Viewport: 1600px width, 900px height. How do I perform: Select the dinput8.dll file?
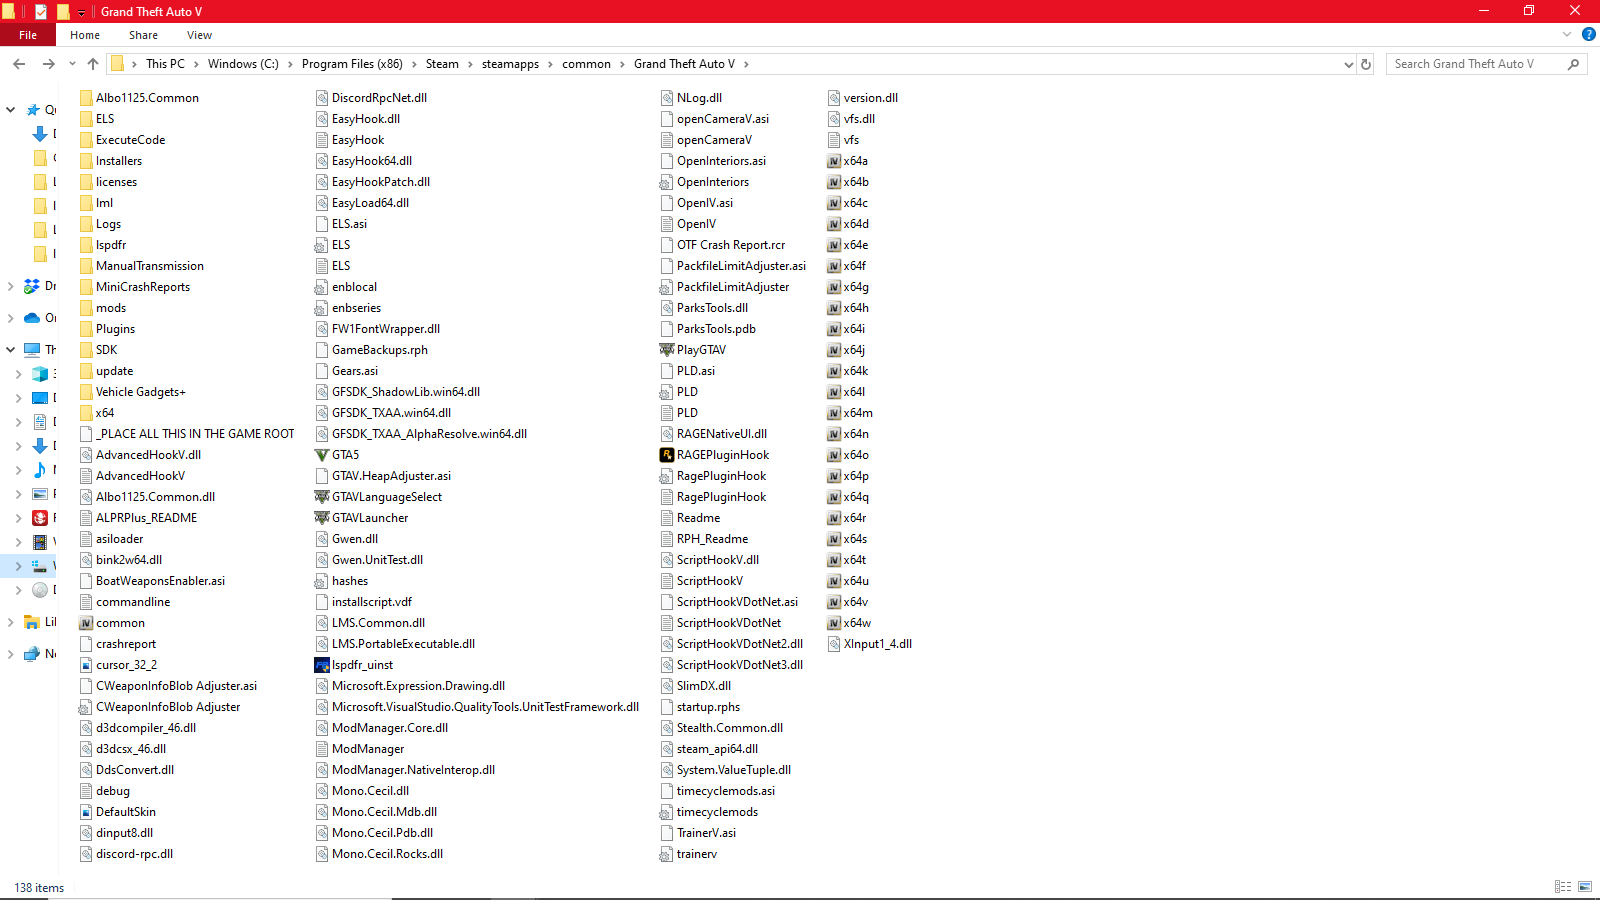(x=116, y=833)
